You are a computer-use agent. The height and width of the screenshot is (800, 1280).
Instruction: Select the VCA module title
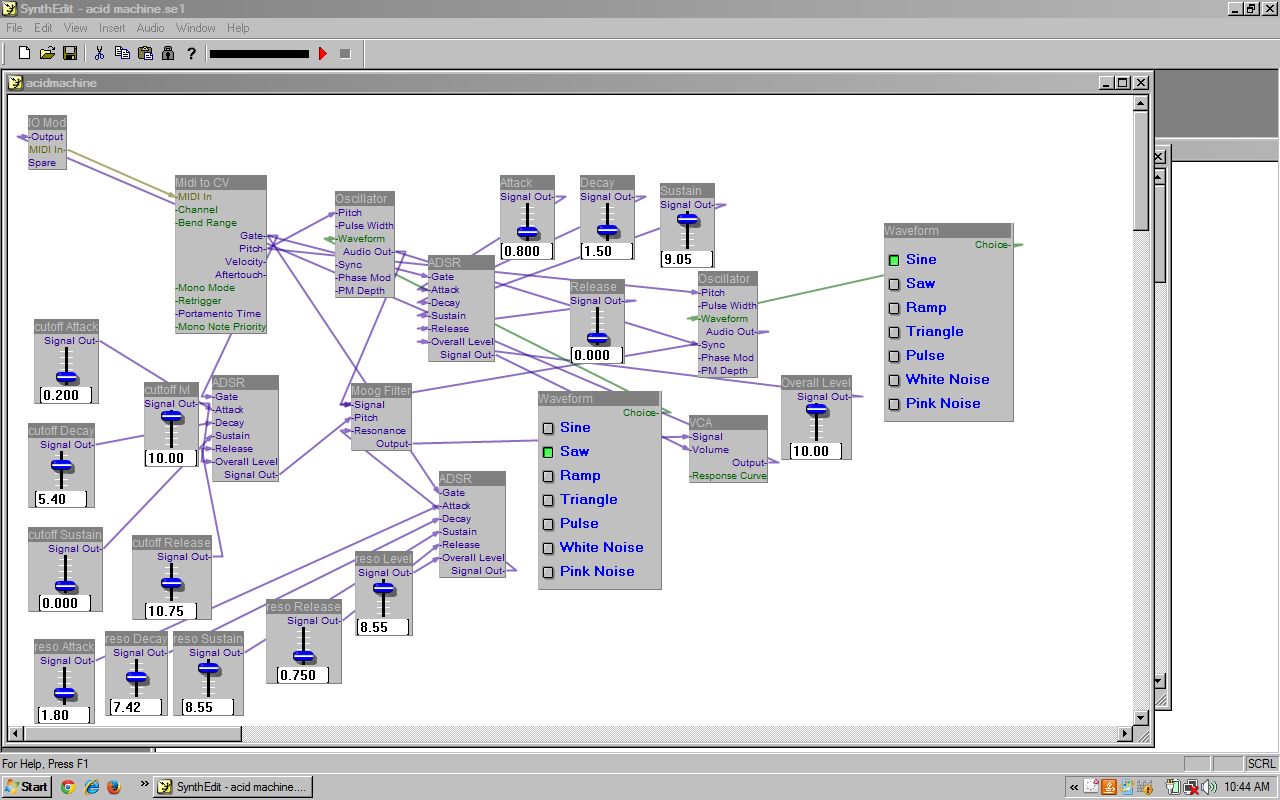click(728, 423)
